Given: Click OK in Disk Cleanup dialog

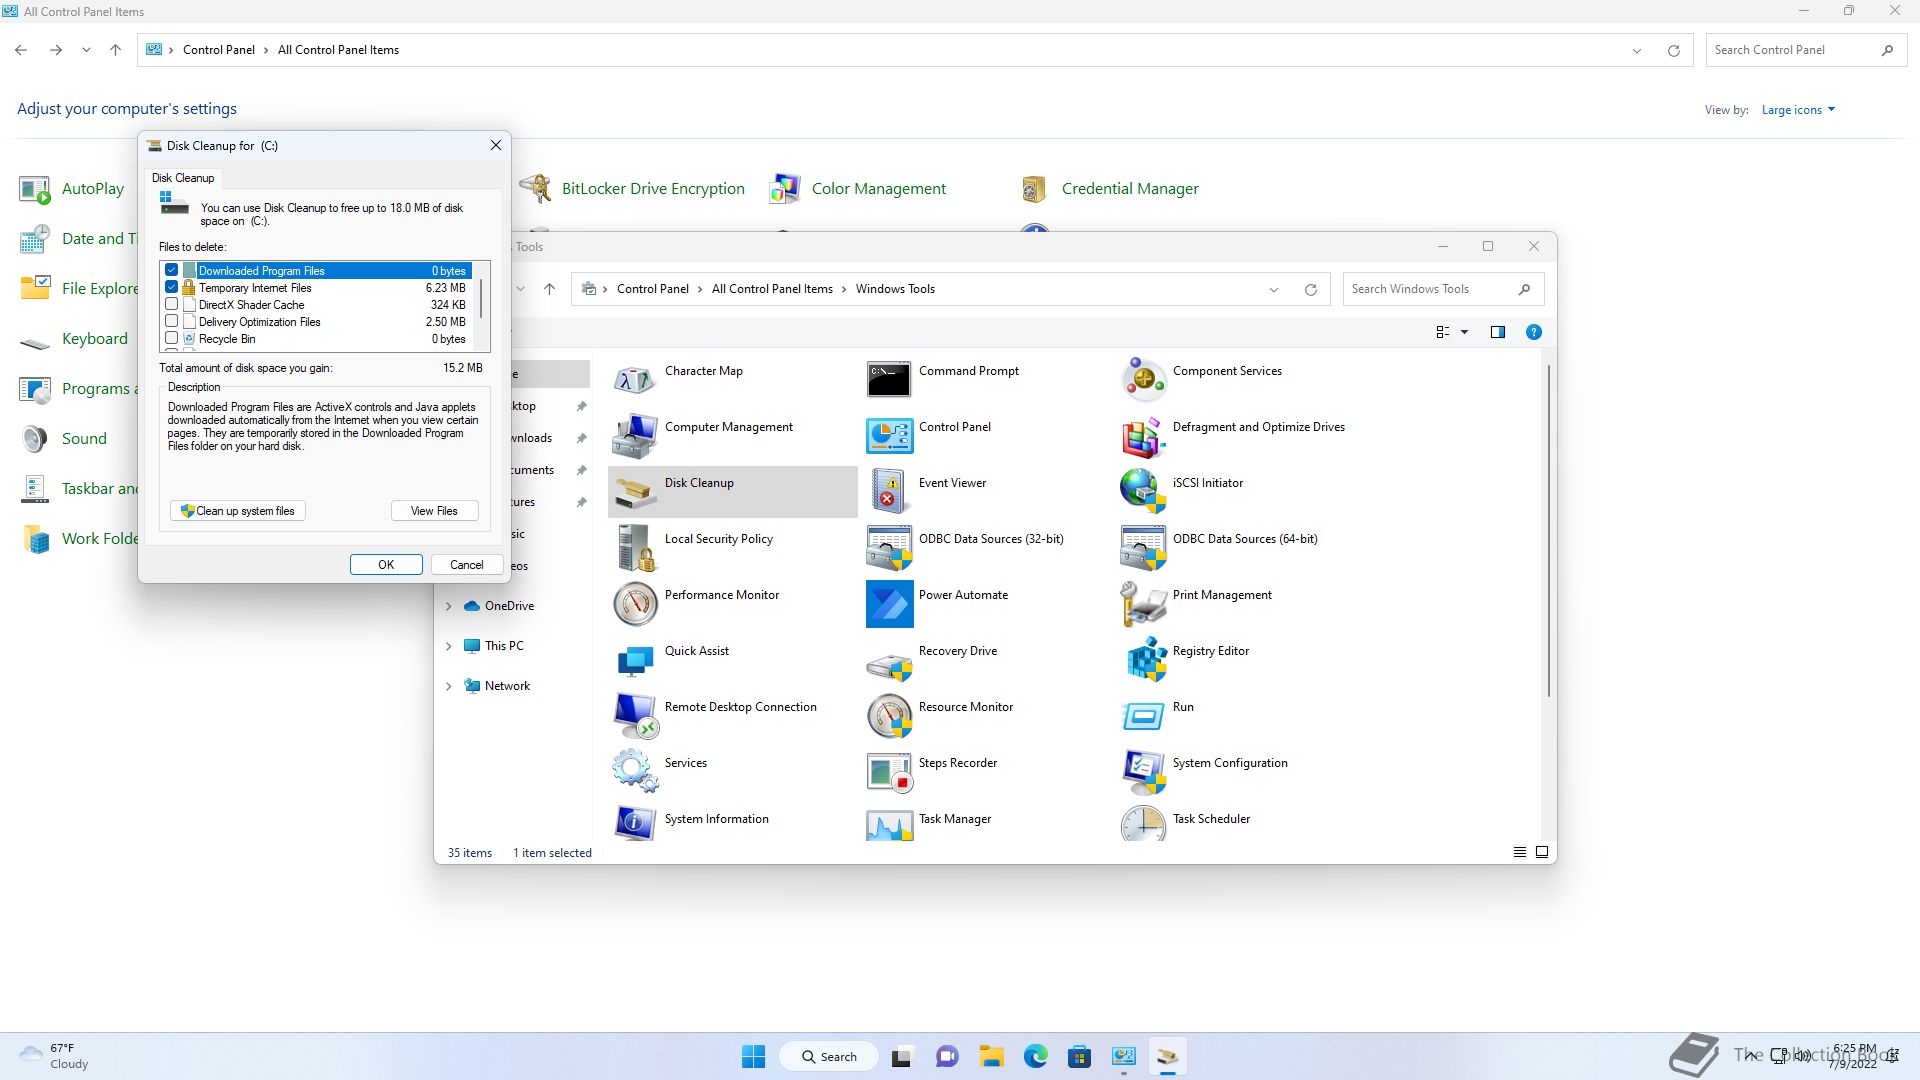Looking at the screenshot, I should [x=386, y=565].
